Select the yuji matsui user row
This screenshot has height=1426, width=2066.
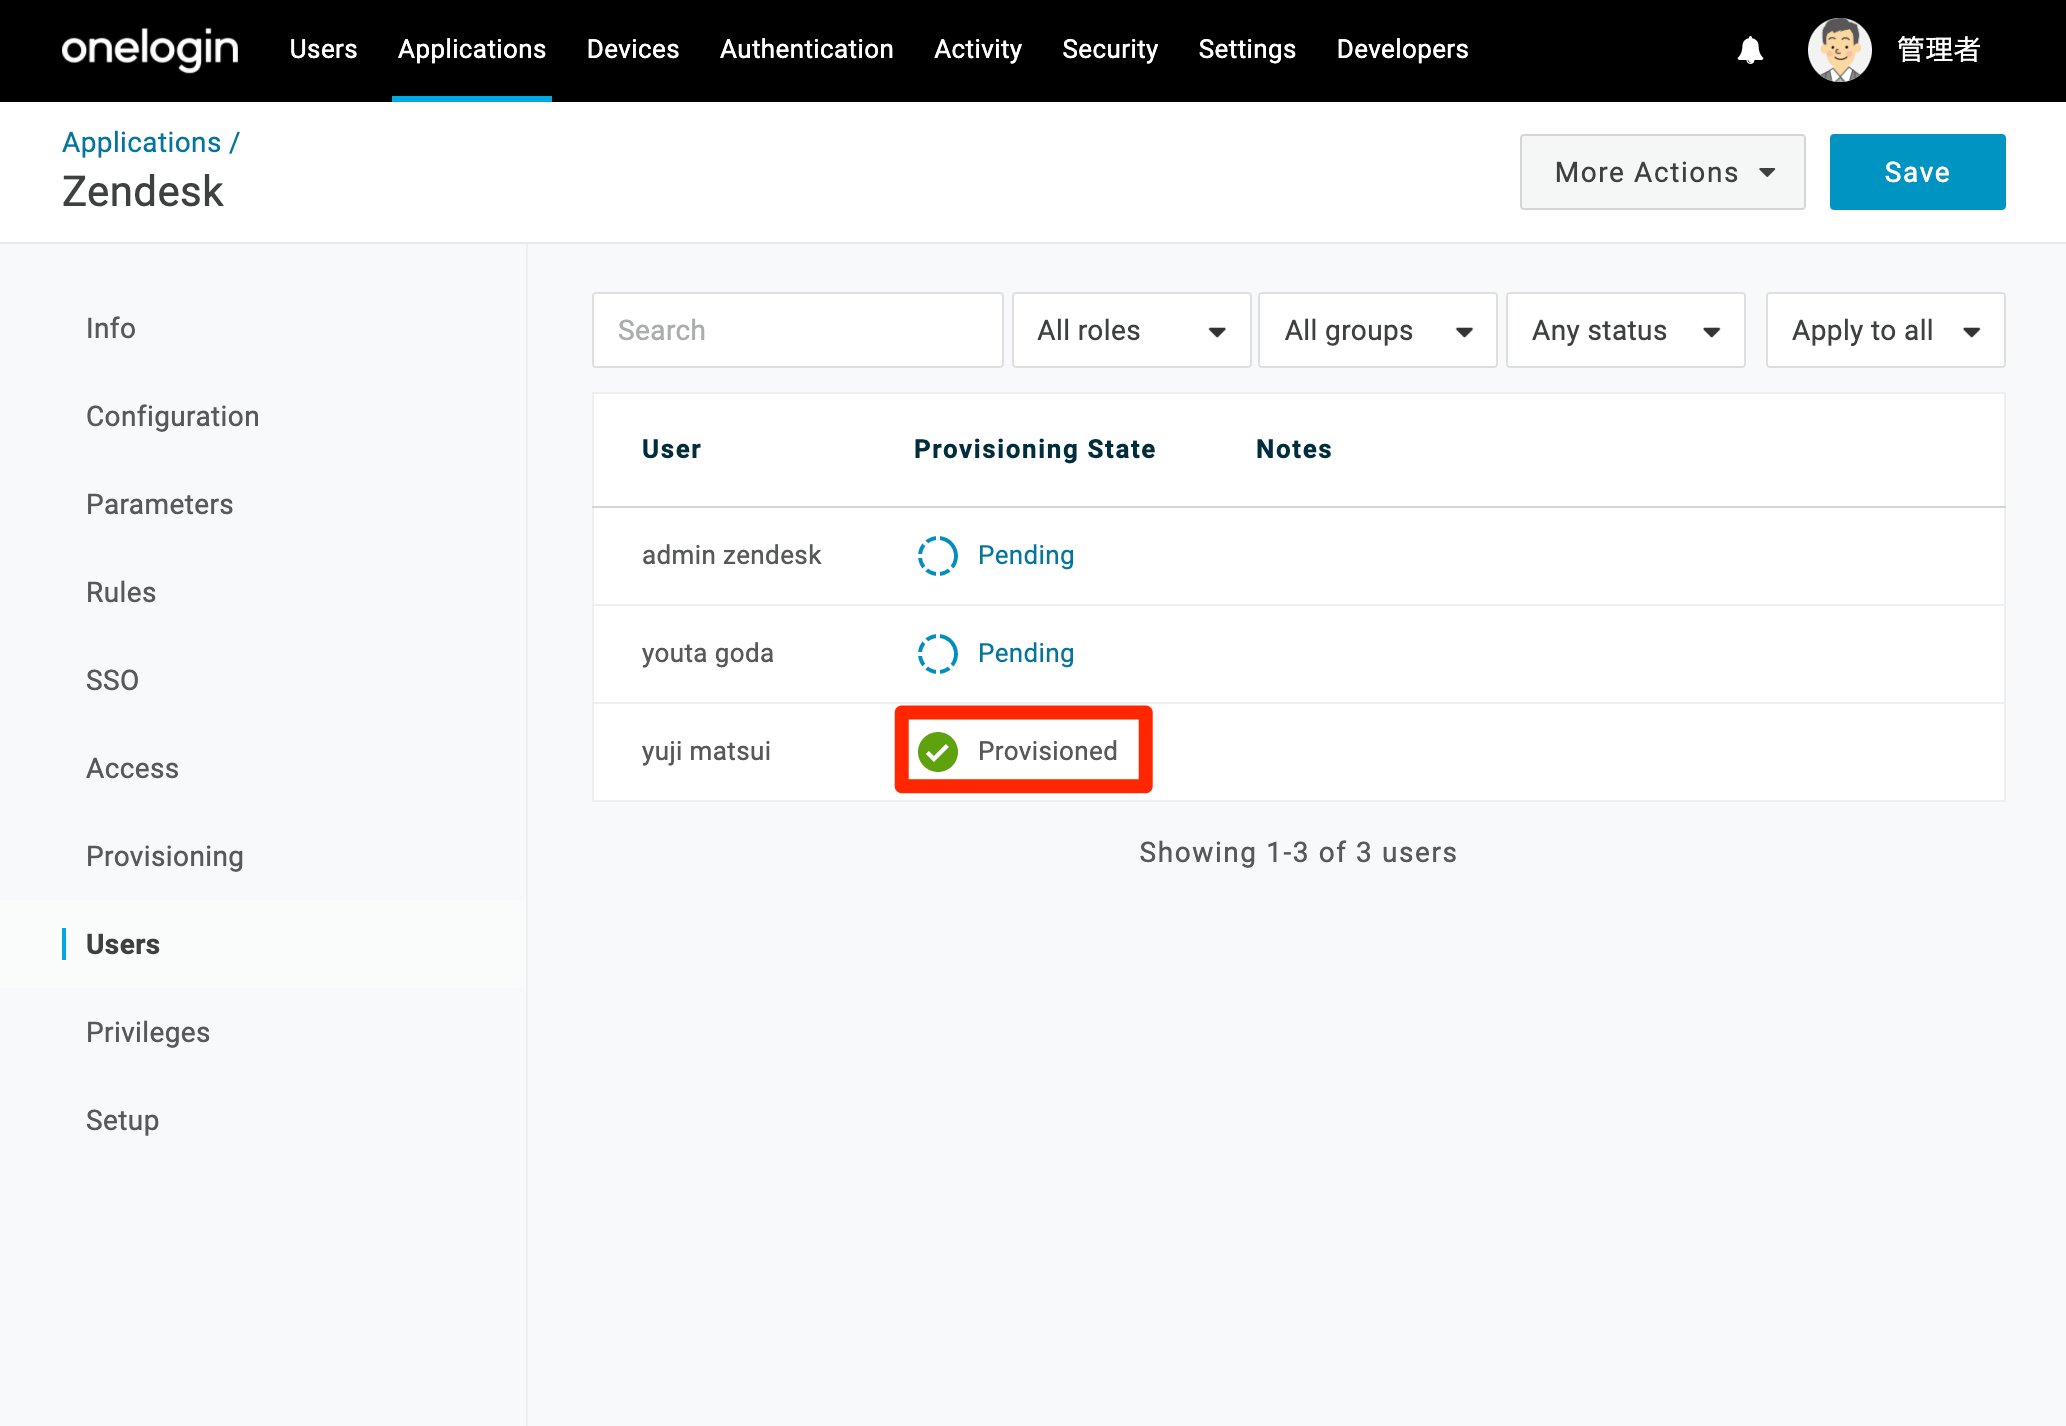point(1298,752)
